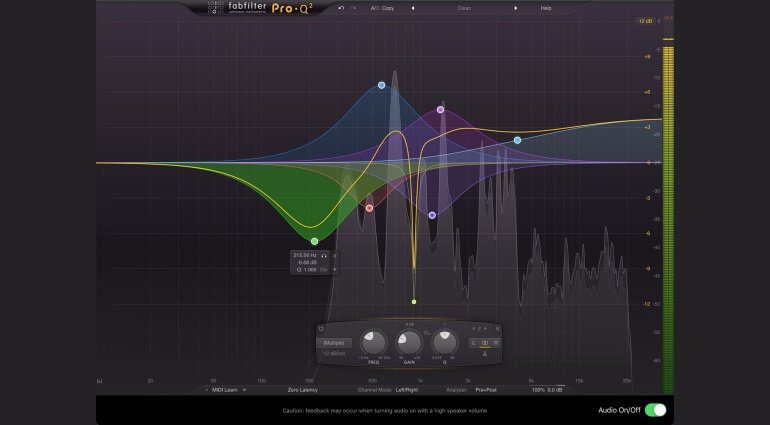
Task: Click the Q 1.000 value readout
Action: pyautogui.click(x=307, y=269)
